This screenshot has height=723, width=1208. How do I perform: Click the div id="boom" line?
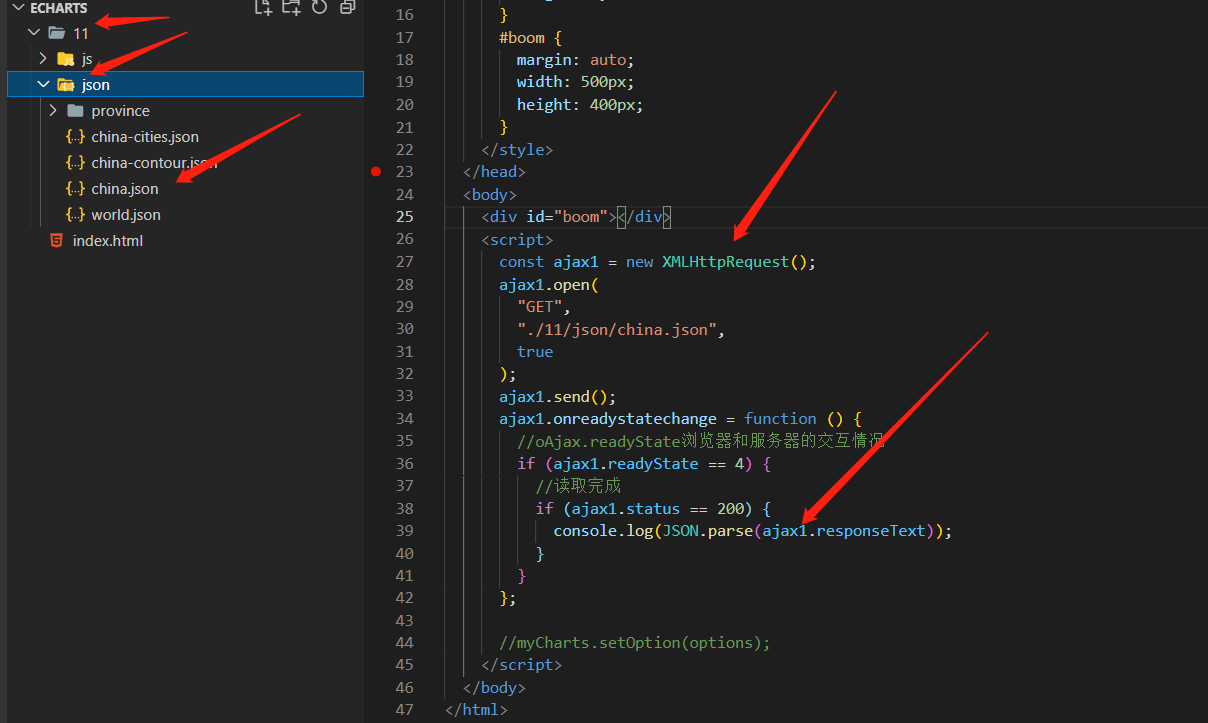576,217
